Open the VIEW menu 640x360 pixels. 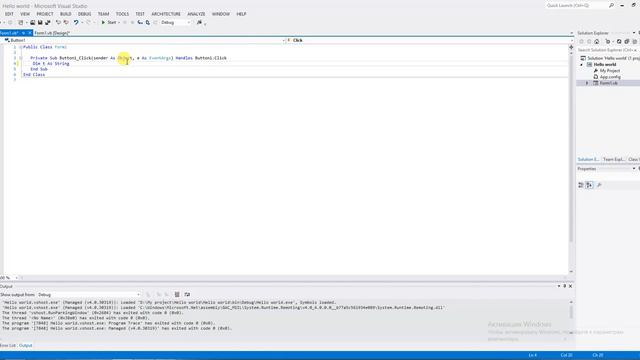25,14
